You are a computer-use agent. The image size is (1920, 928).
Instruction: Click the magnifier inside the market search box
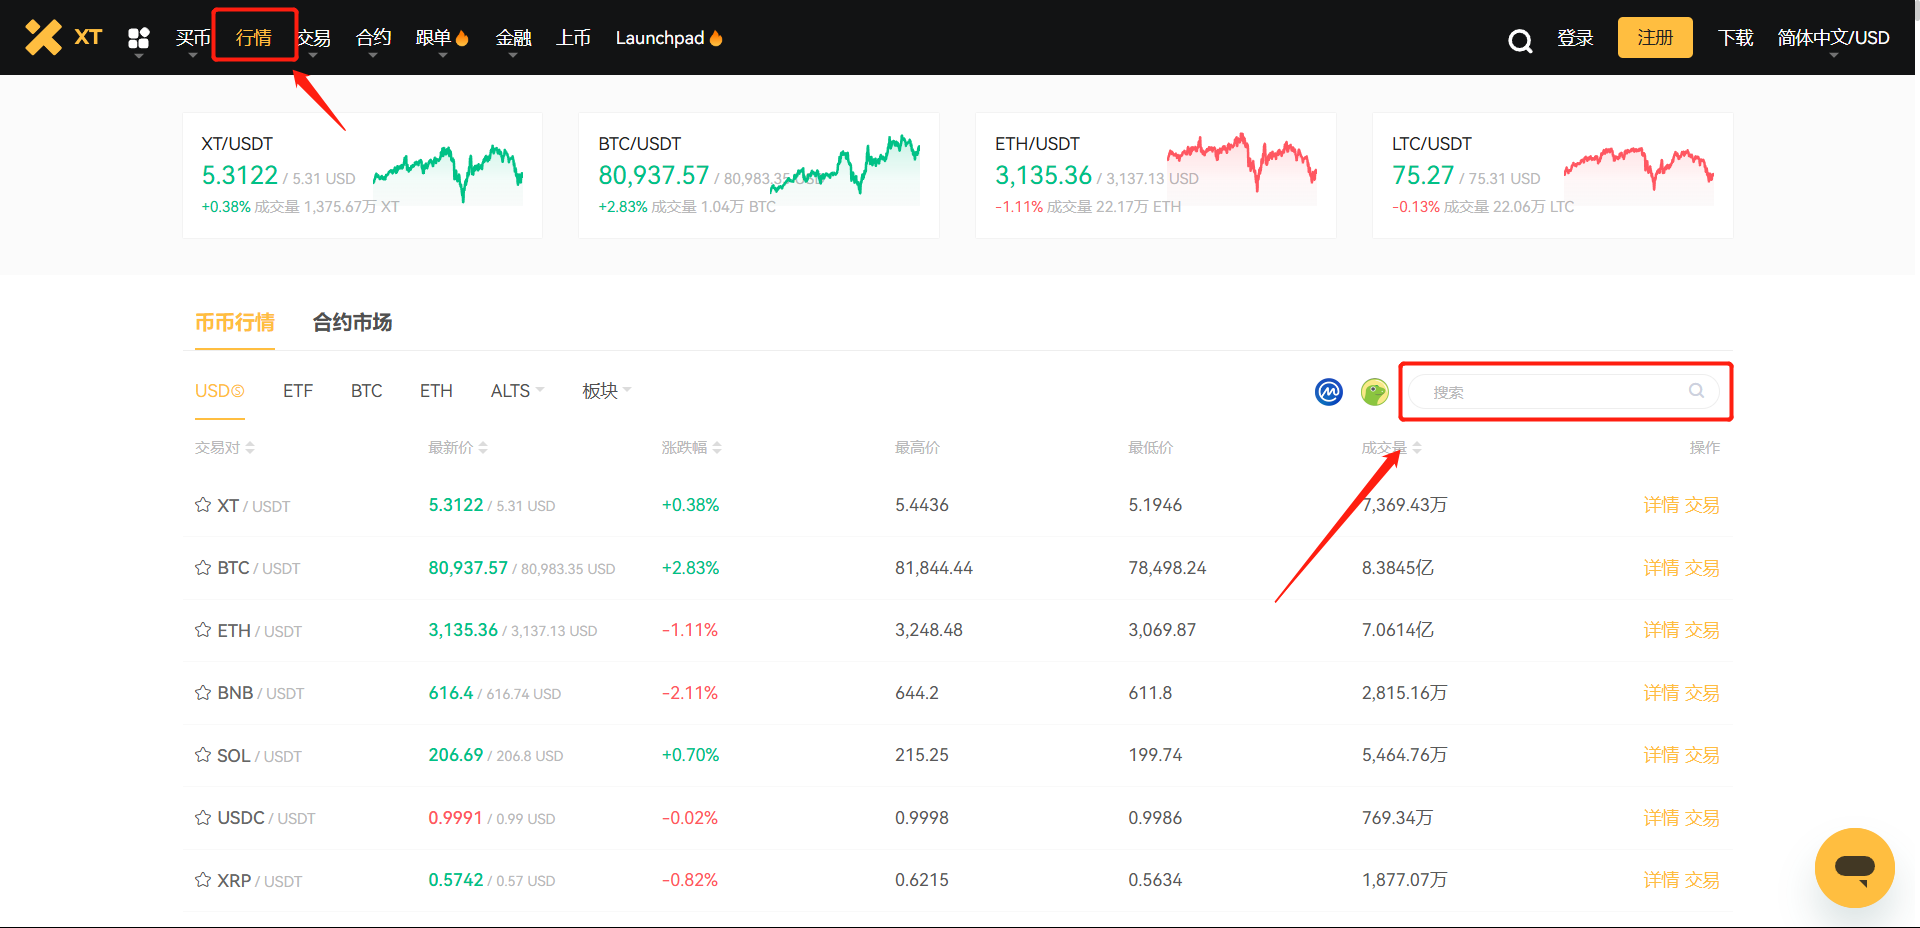[1696, 391]
